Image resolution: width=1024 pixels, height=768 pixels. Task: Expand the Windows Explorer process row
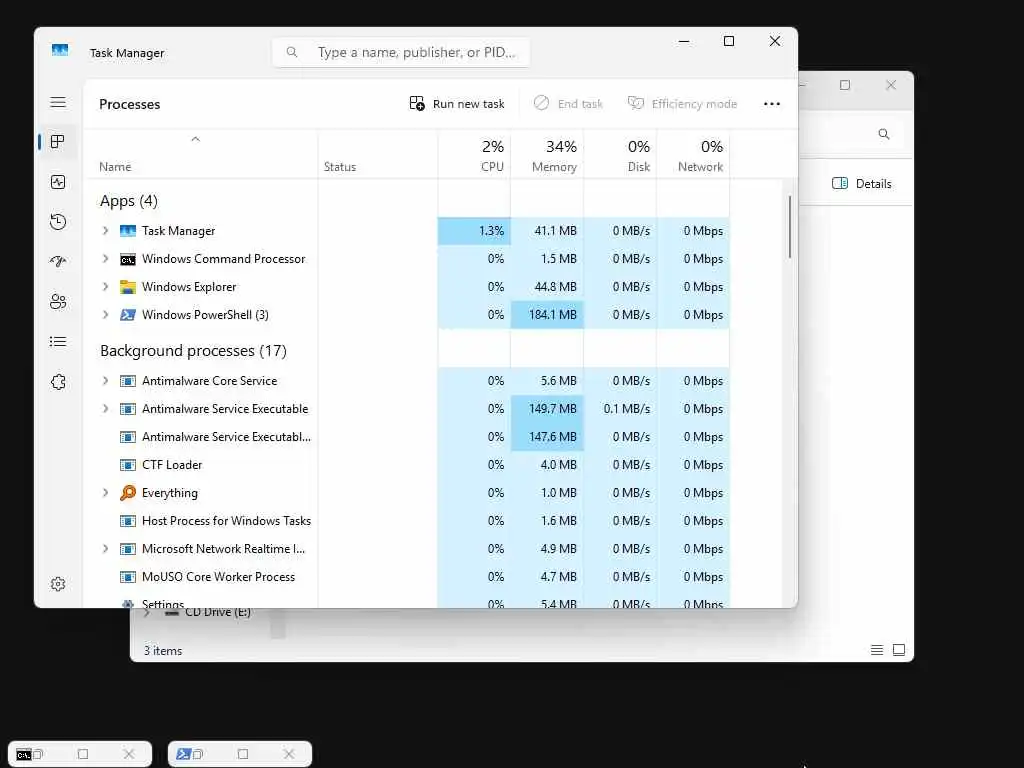(105, 287)
